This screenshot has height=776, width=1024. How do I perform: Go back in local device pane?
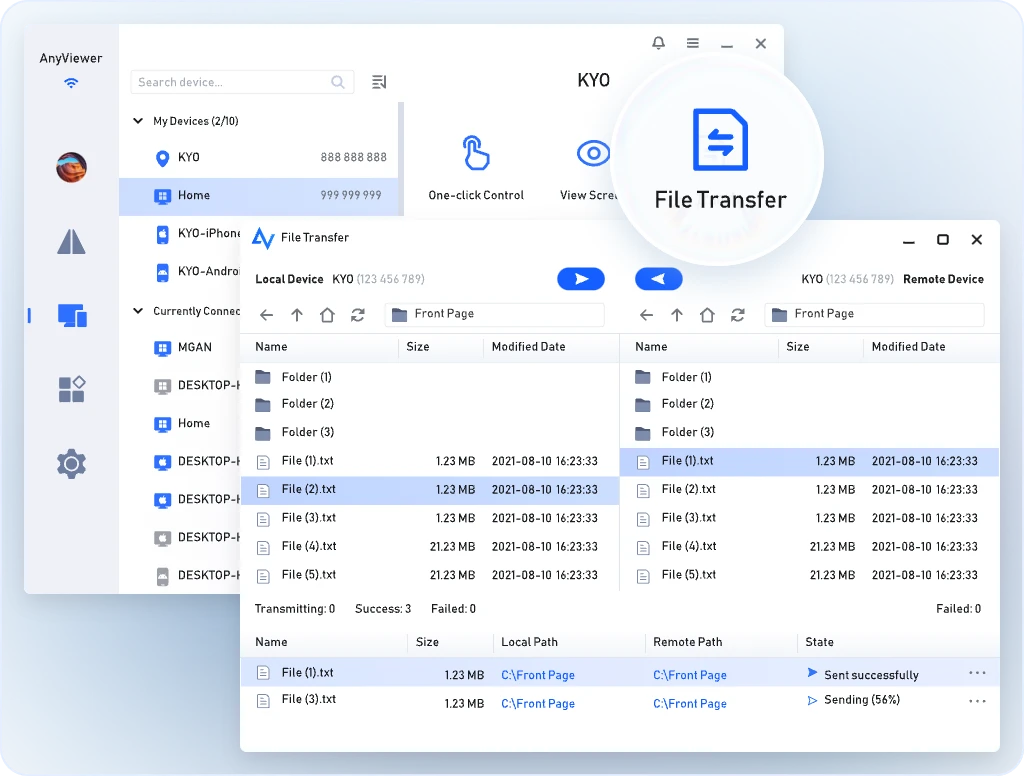point(266,315)
